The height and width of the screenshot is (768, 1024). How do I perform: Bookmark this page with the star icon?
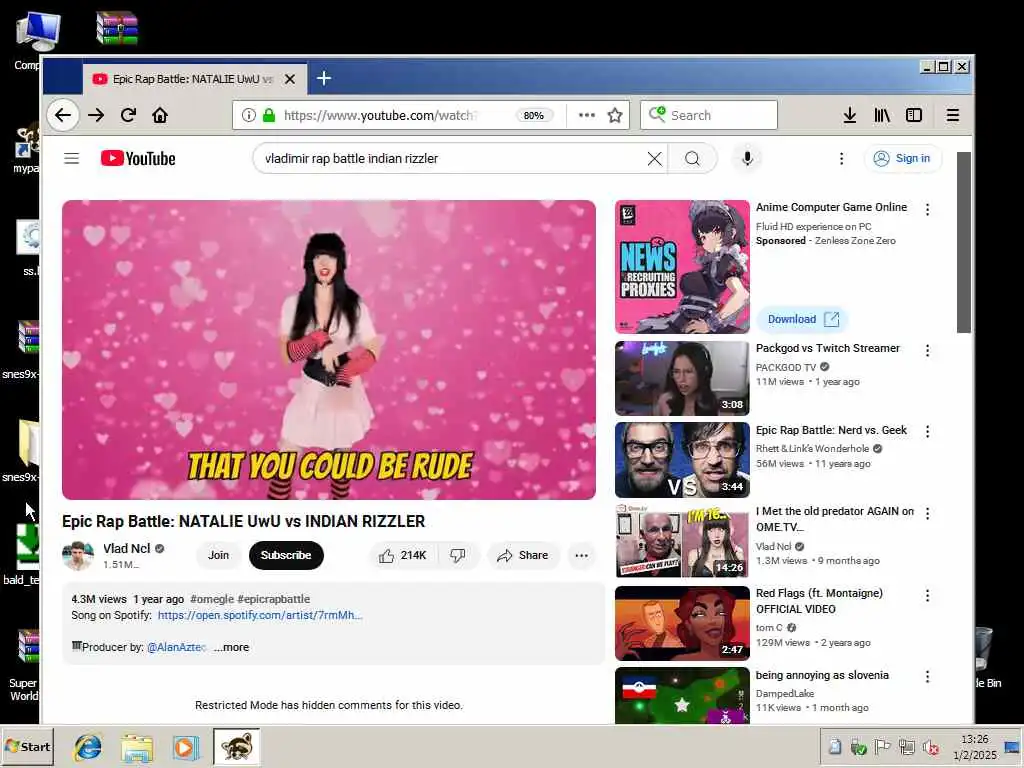(x=615, y=116)
